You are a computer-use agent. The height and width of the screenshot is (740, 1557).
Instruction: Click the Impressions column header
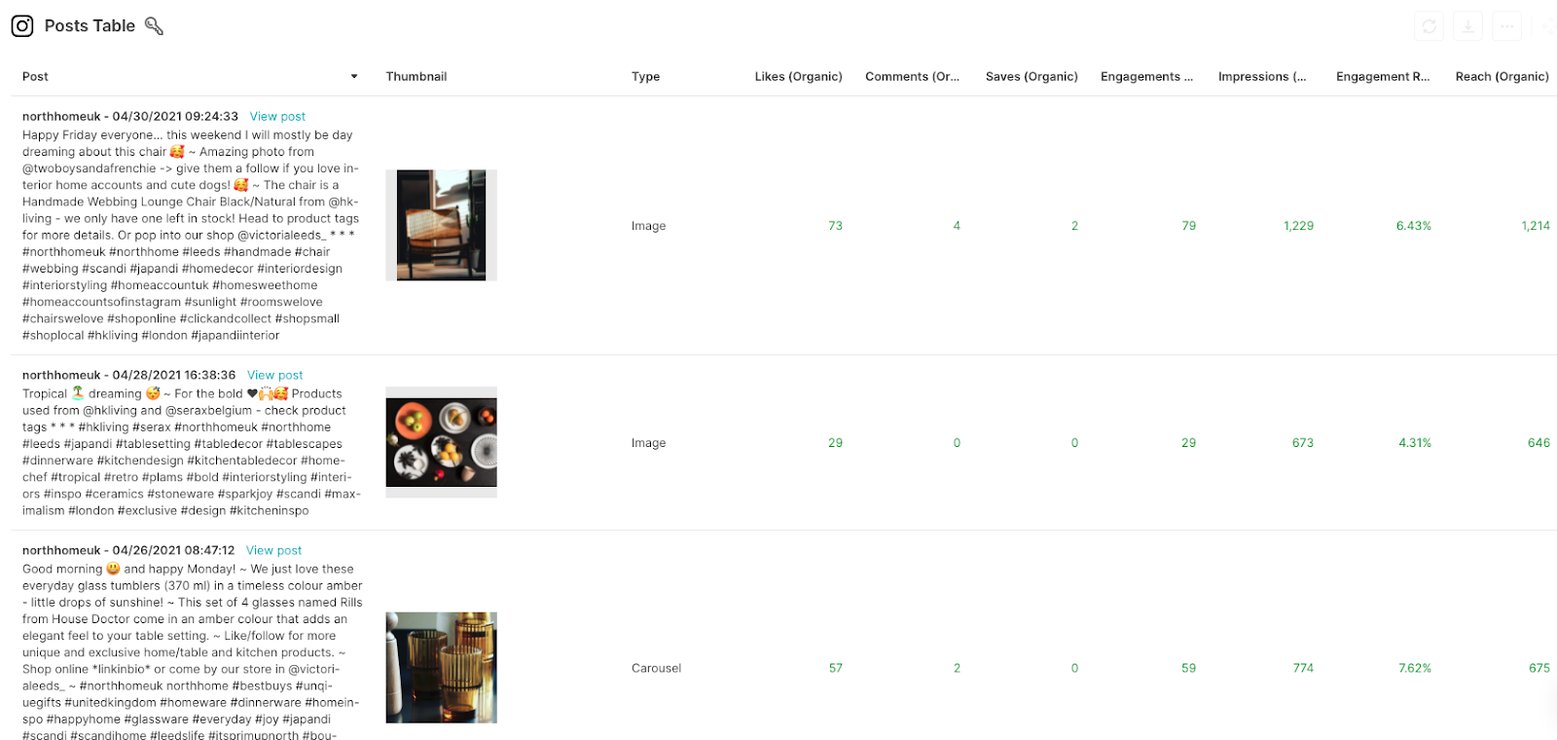1262,76
